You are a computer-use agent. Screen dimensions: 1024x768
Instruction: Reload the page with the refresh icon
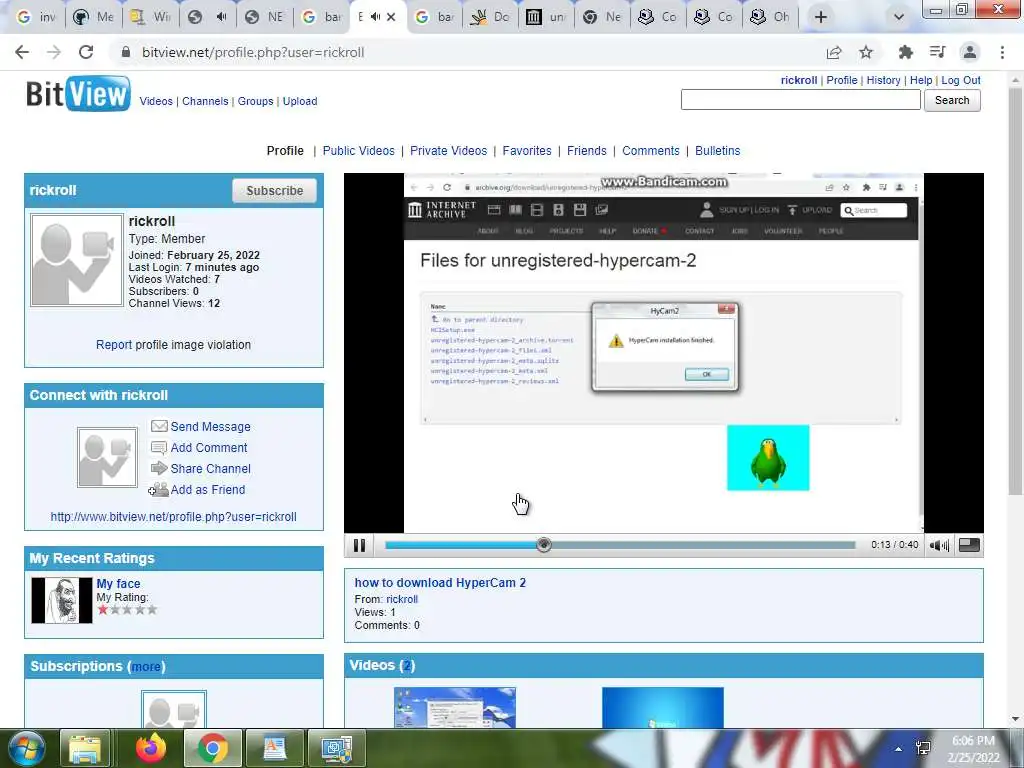point(86,52)
